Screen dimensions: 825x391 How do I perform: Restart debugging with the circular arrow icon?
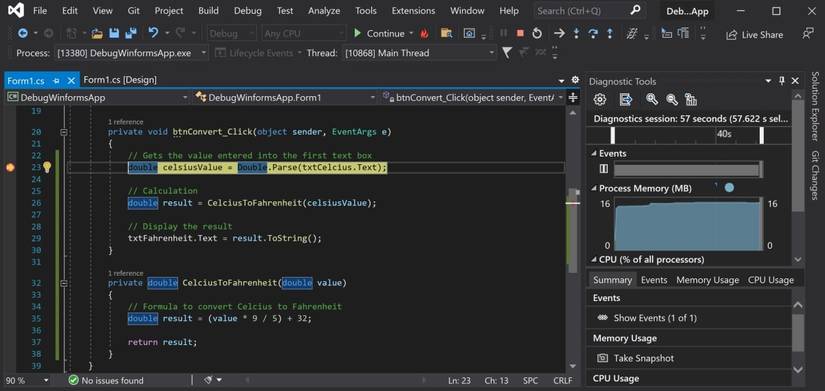click(x=537, y=34)
